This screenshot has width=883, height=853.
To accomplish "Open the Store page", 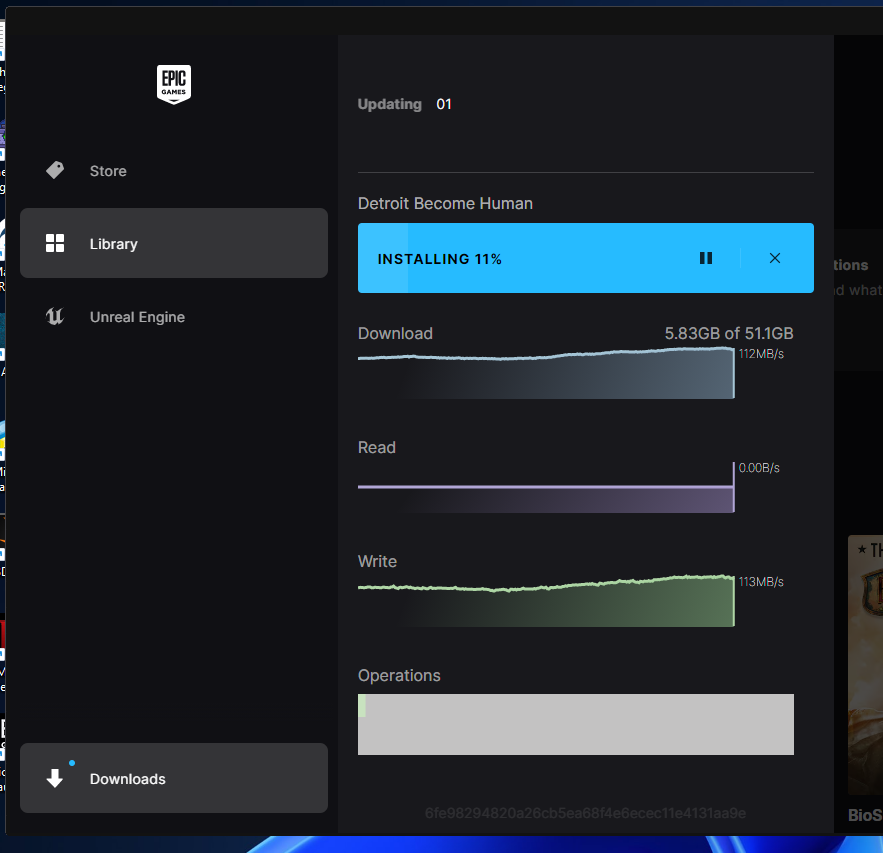I will point(173,171).
